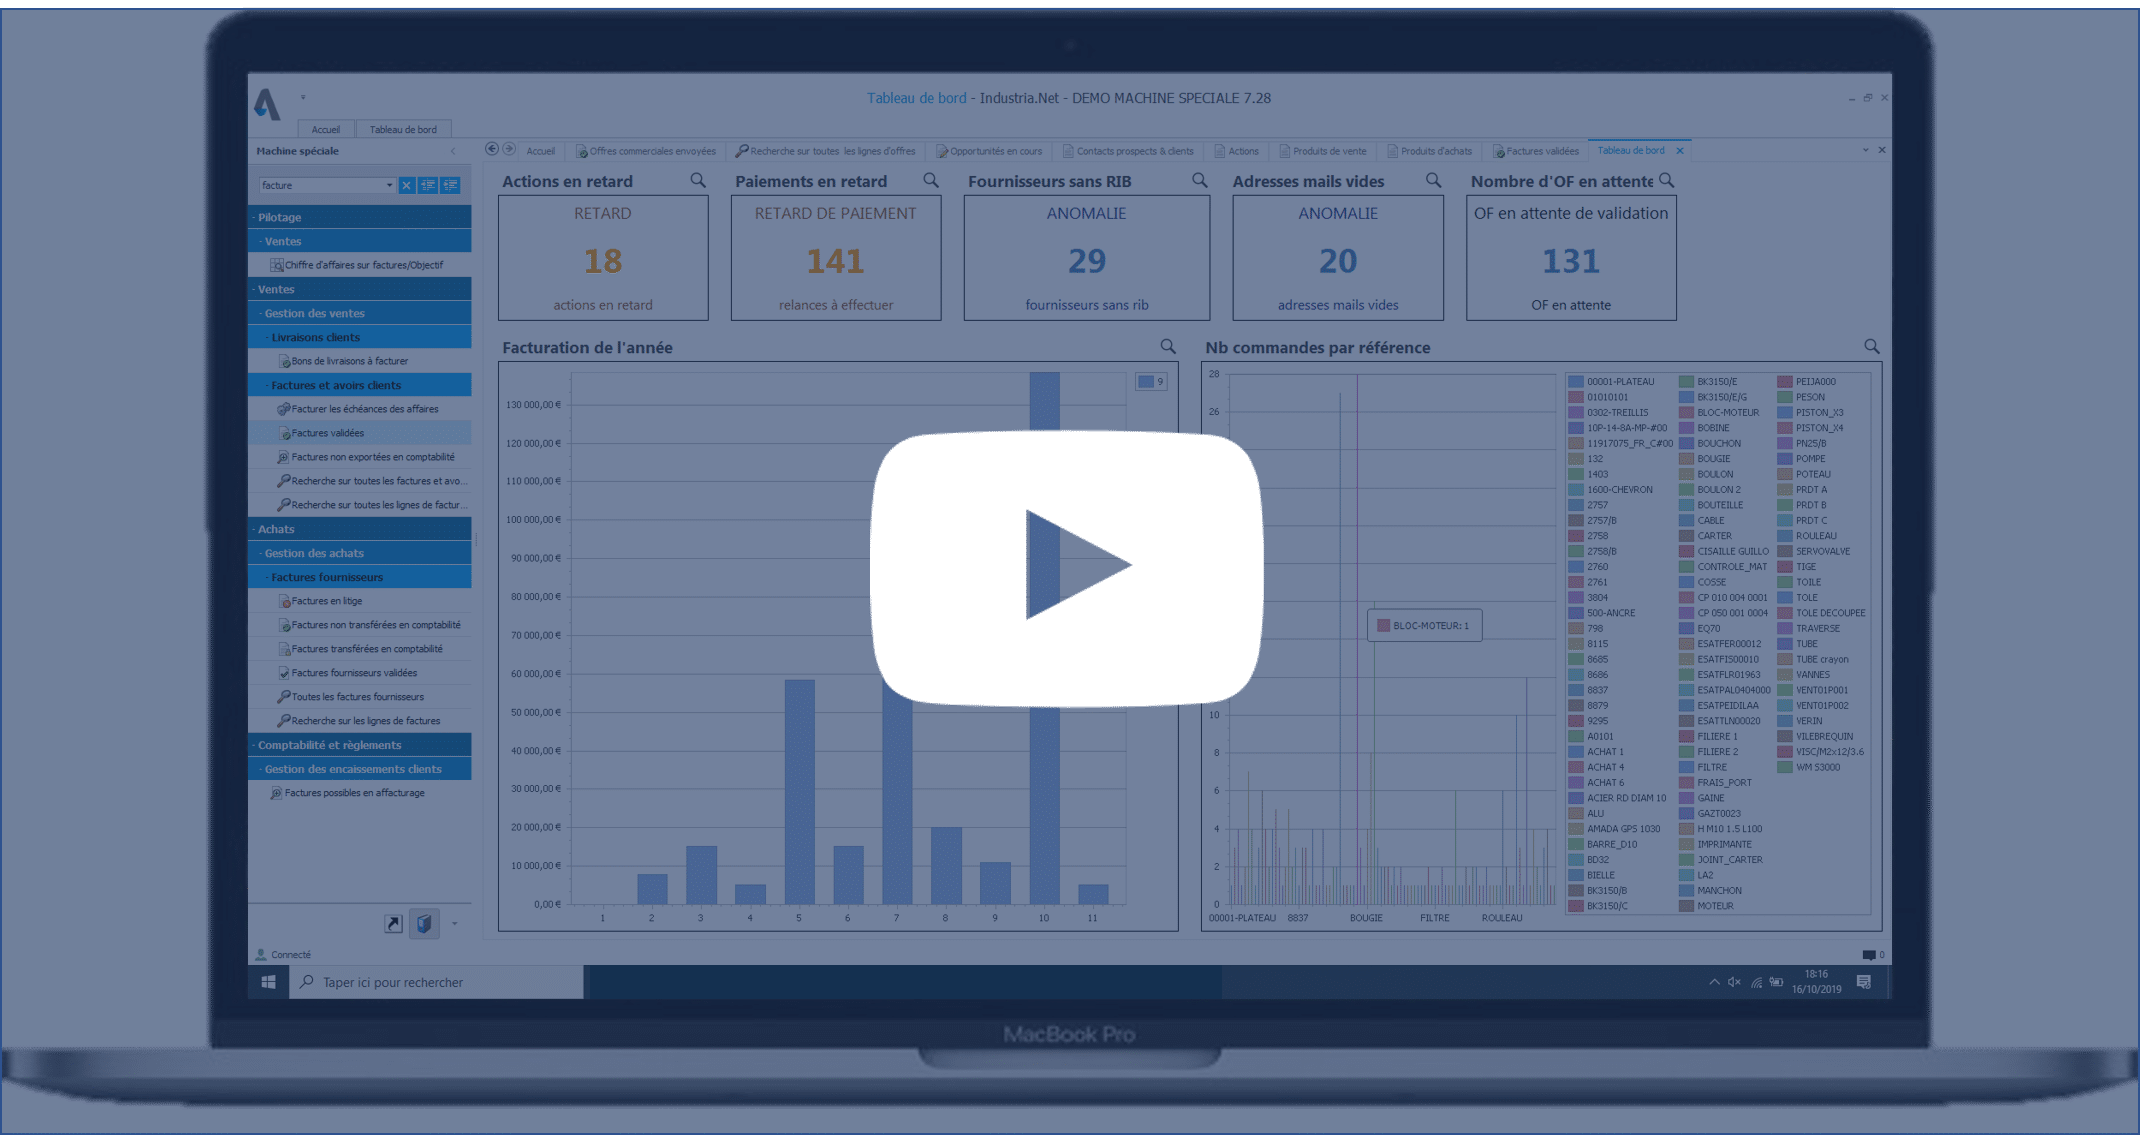
Task: Switch to the Accueil ribbon tab
Action: (325, 129)
